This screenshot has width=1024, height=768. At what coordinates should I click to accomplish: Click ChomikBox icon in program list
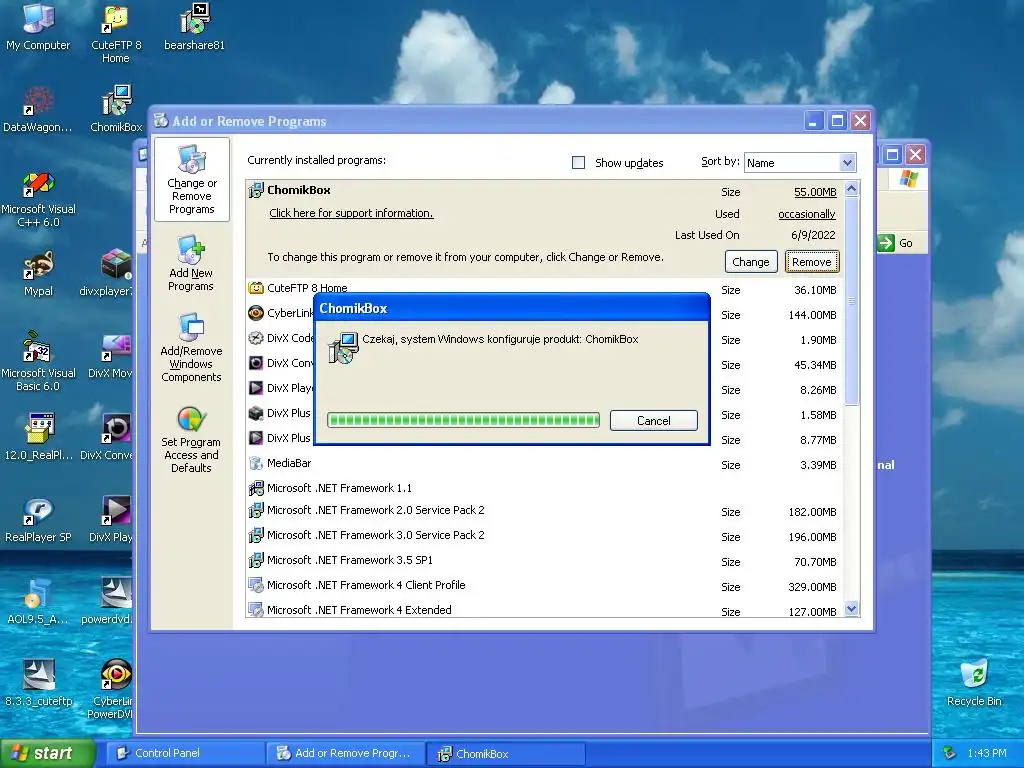(256, 191)
